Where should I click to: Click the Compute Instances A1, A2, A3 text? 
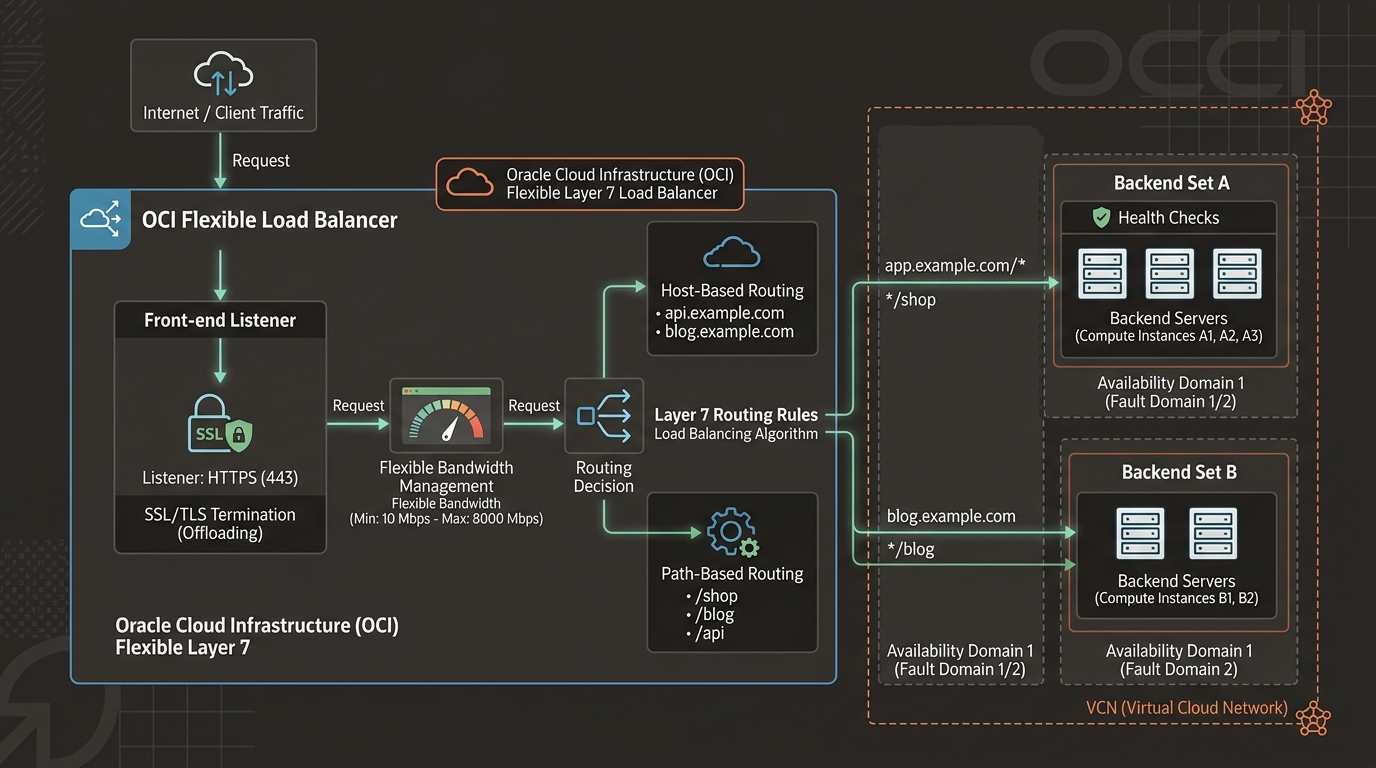1168,336
